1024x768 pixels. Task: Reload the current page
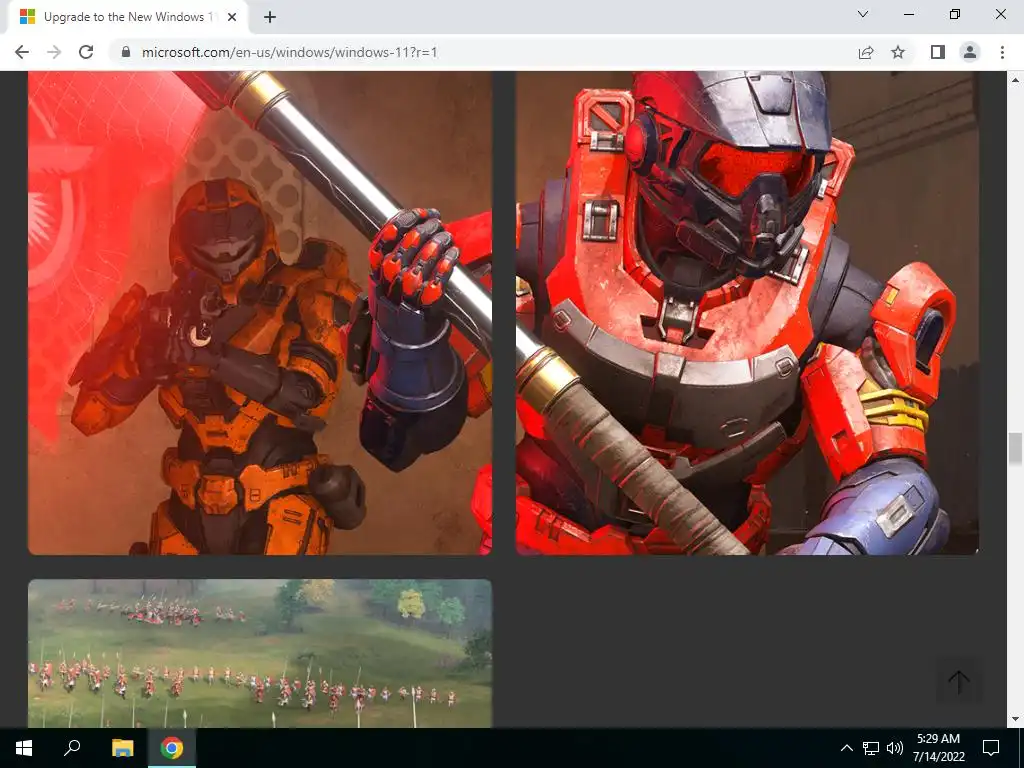pyautogui.click(x=86, y=52)
